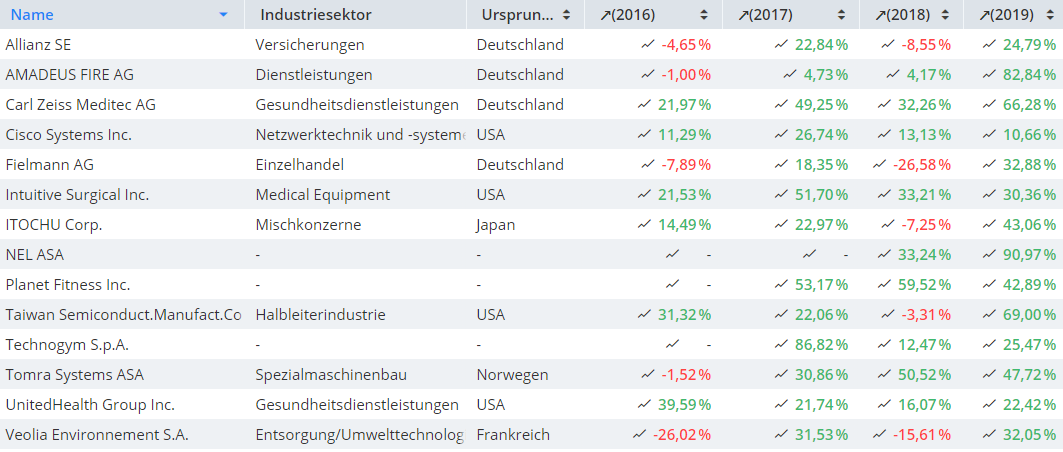Click Fielmann AG 2018 trend icon
The image size is (1063, 452).
coord(880,165)
